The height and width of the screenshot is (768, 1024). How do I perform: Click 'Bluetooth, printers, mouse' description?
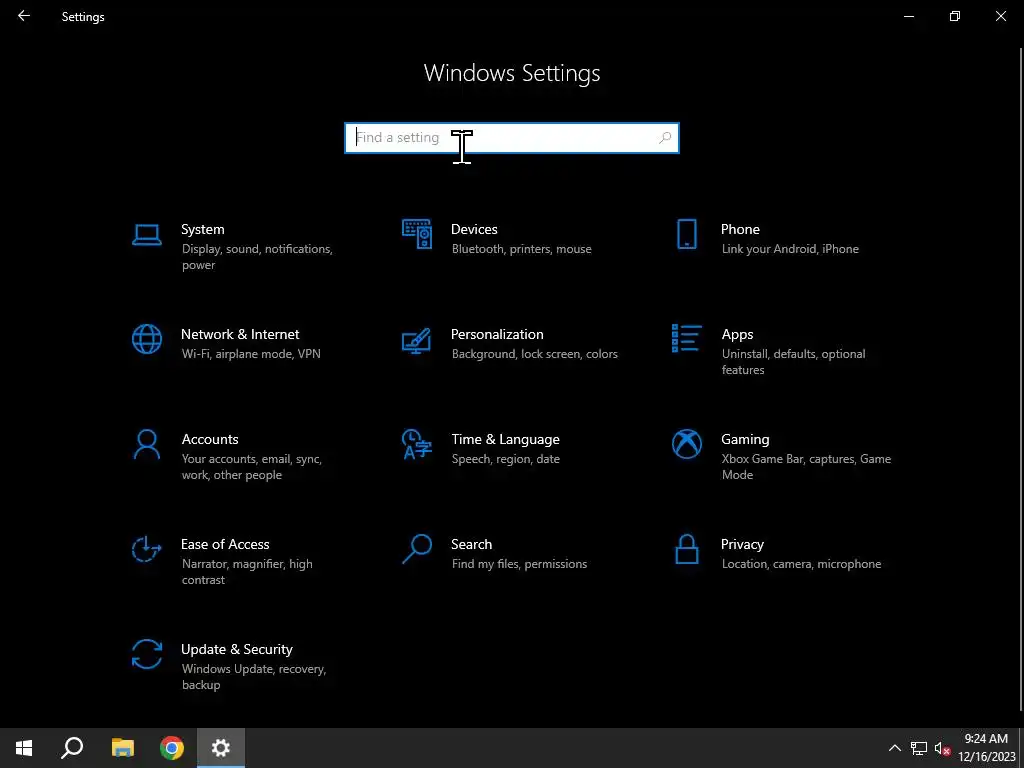tap(521, 249)
